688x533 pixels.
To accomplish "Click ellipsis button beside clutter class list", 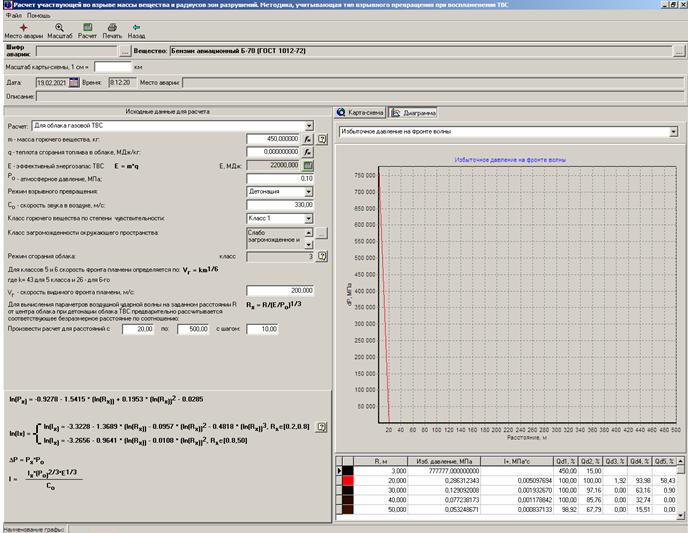I will pyautogui.click(x=322, y=234).
